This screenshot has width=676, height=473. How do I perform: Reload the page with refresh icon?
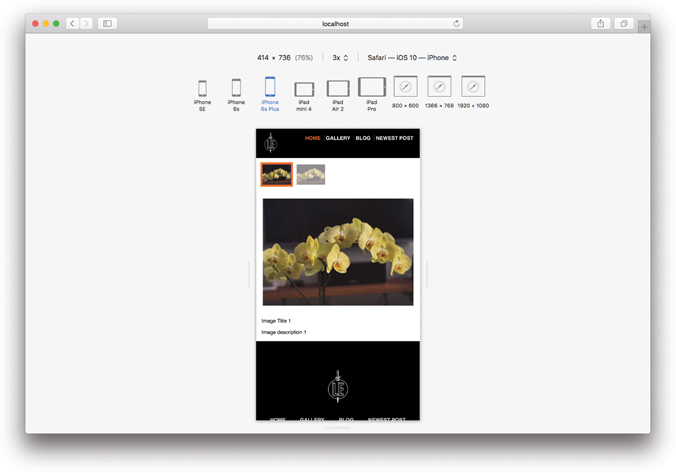[457, 23]
